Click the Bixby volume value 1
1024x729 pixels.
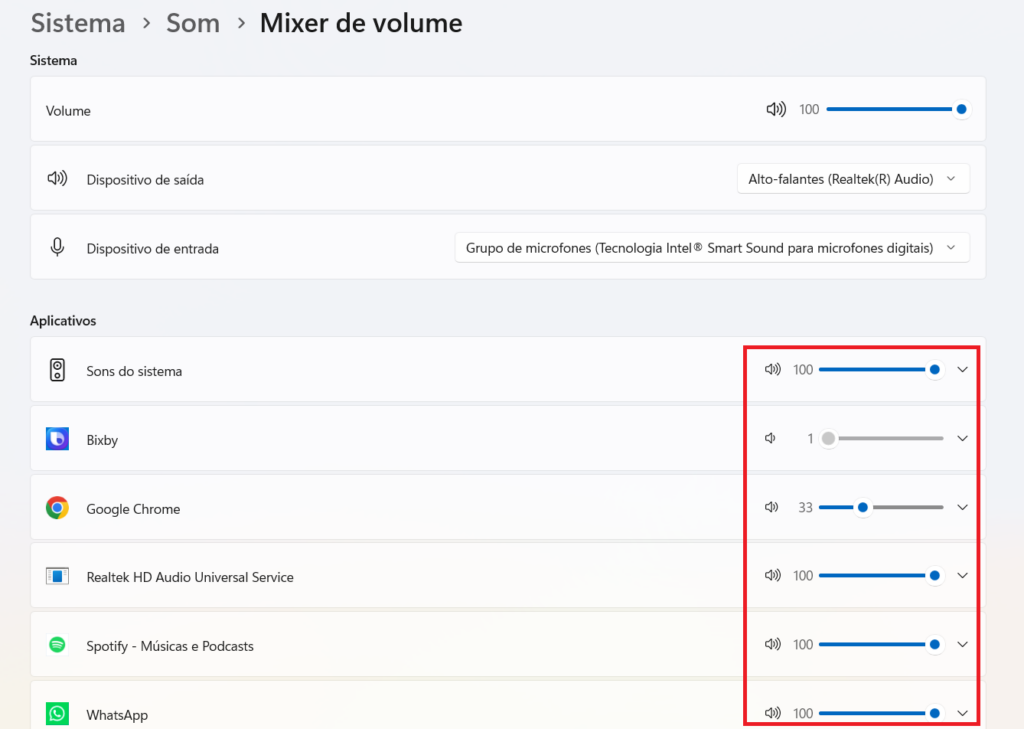[810, 439]
